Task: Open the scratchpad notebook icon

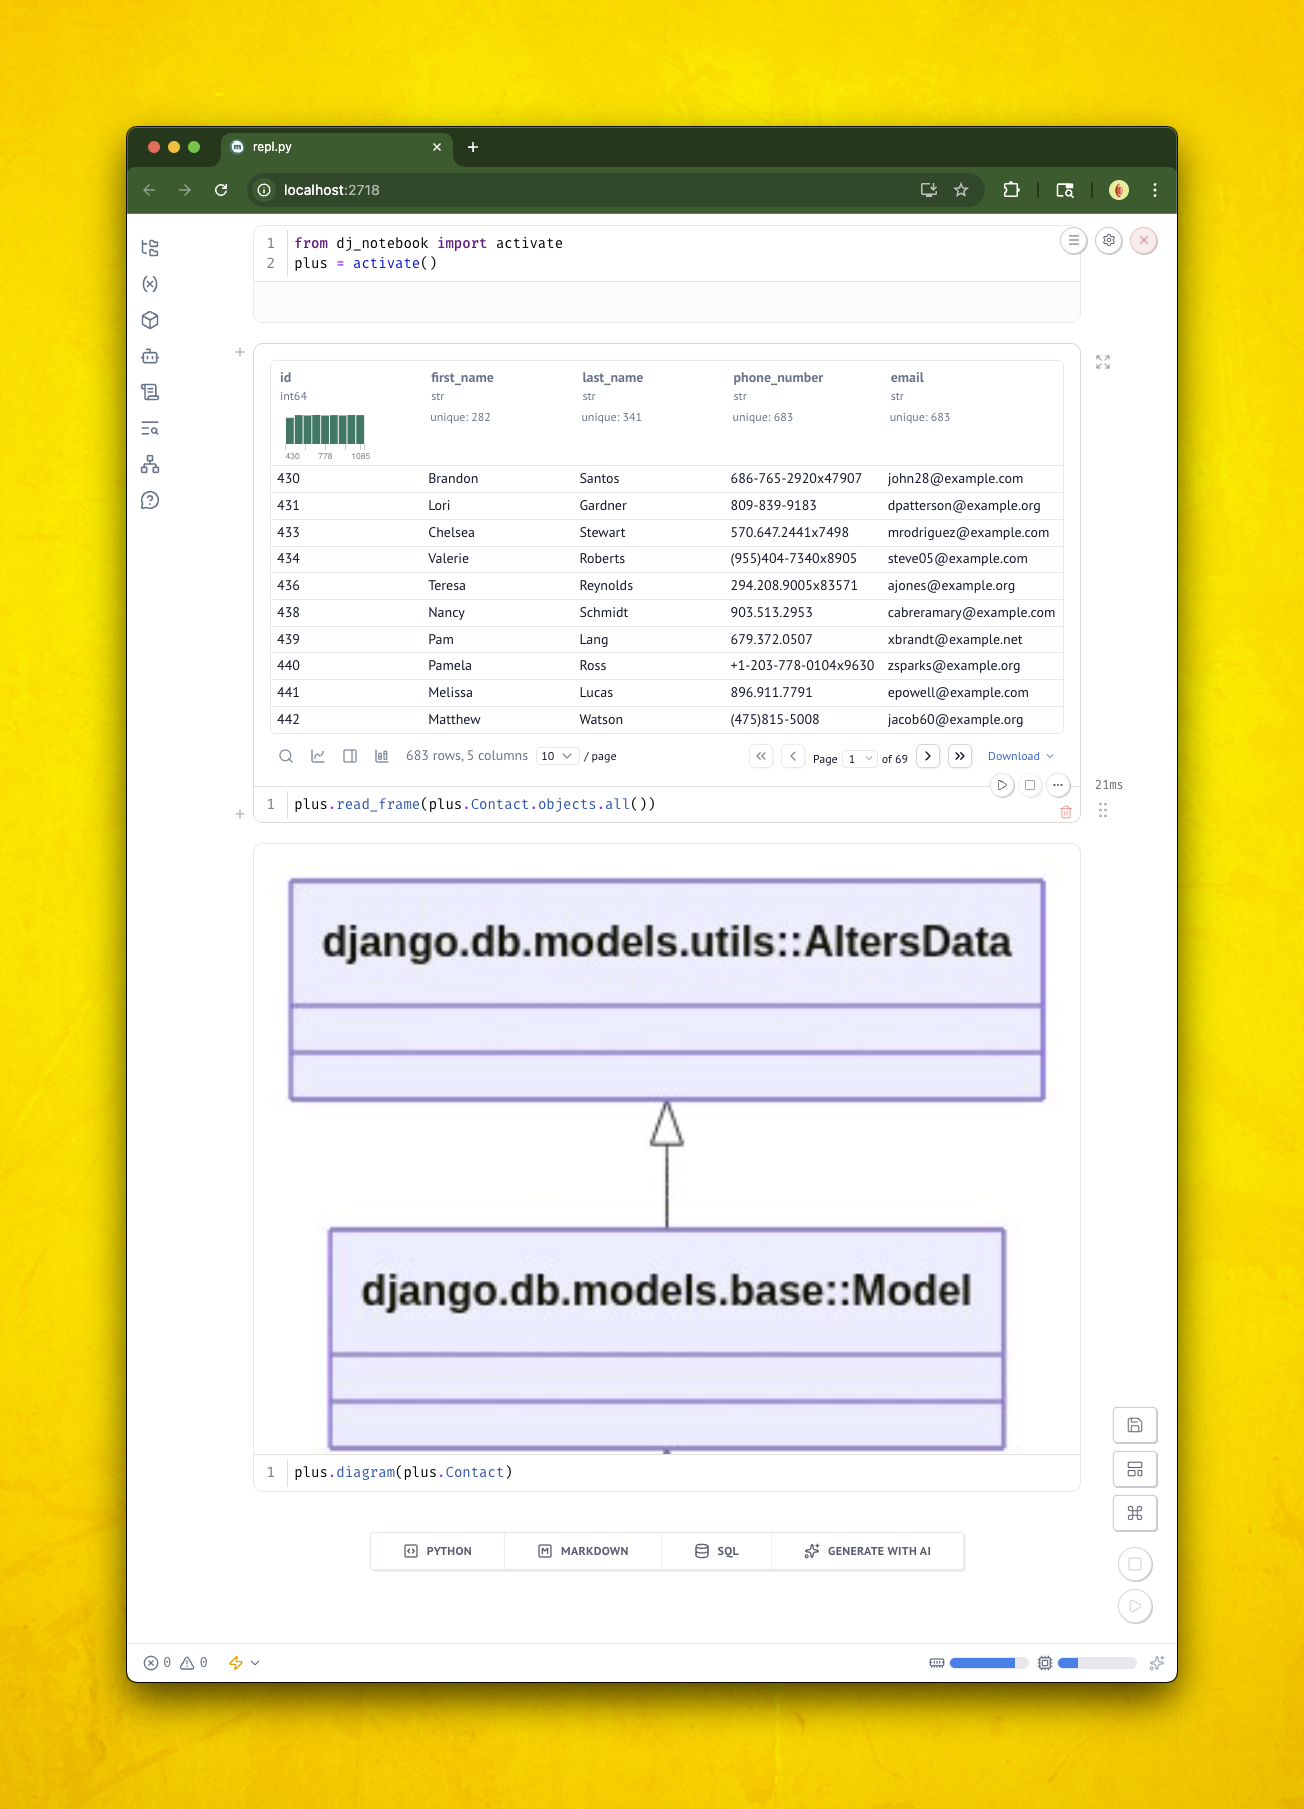Action: pyautogui.click(x=150, y=392)
